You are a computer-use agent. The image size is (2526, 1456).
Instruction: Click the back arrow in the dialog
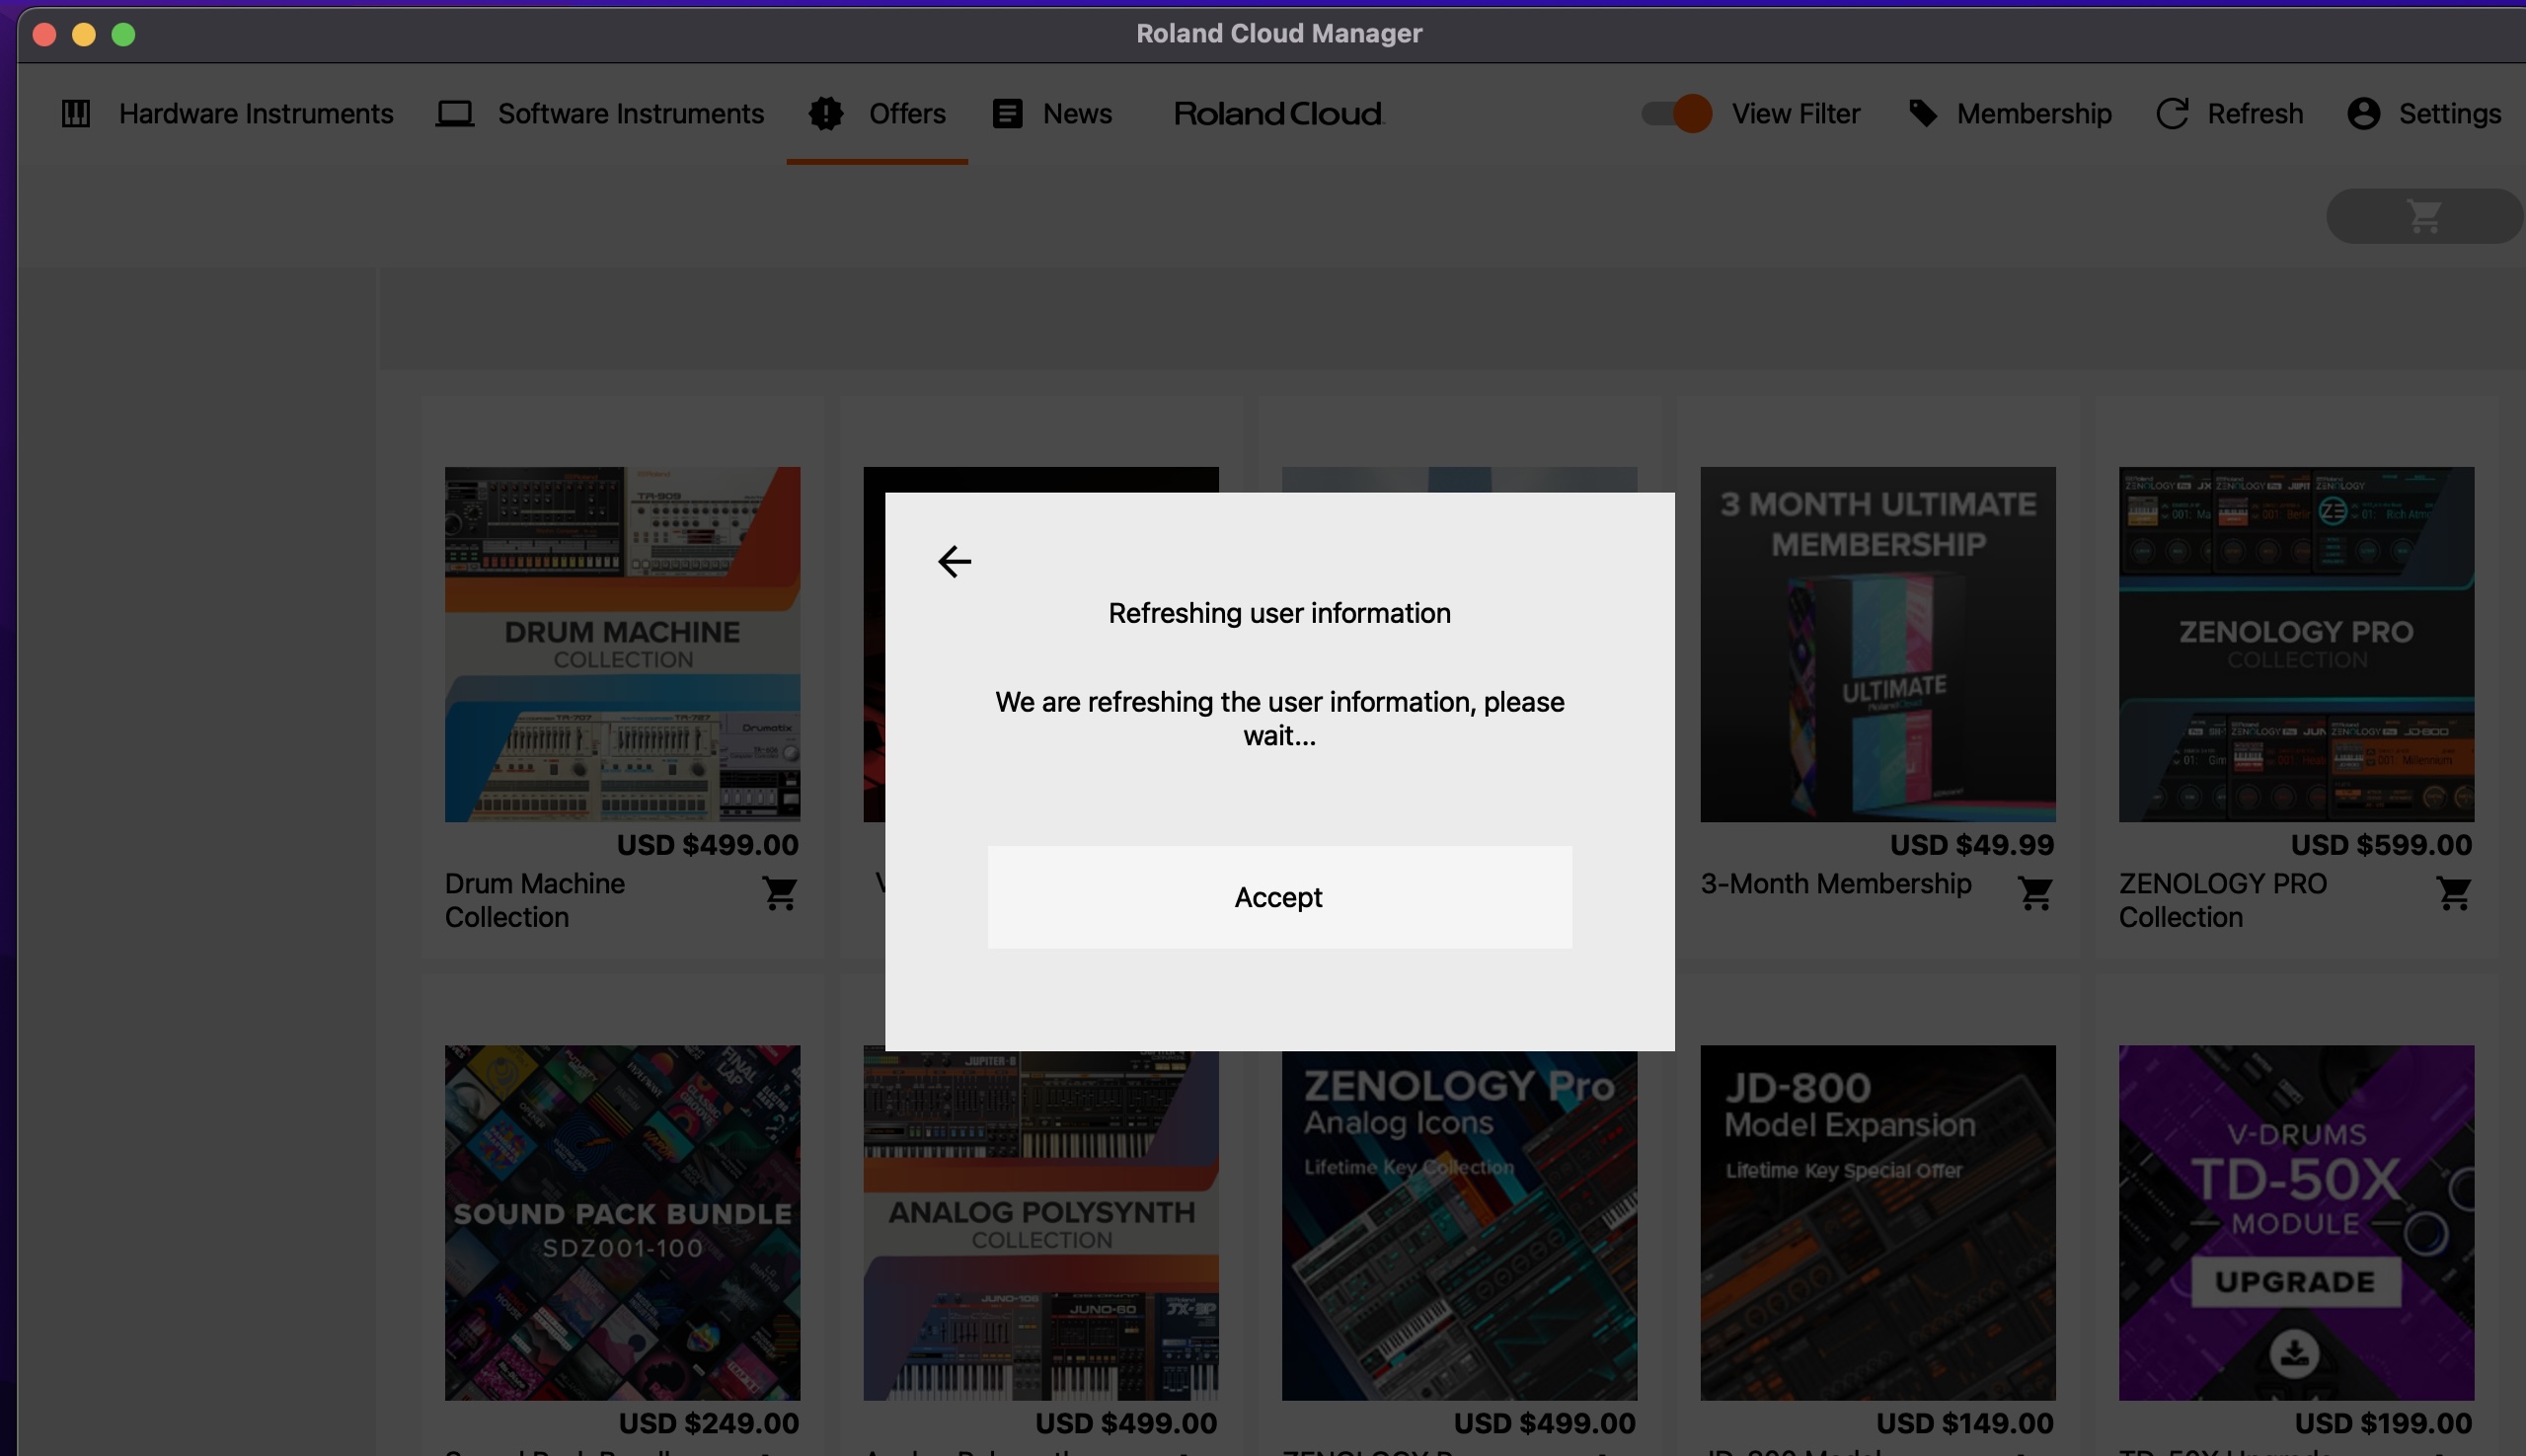(x=954, y=561)
